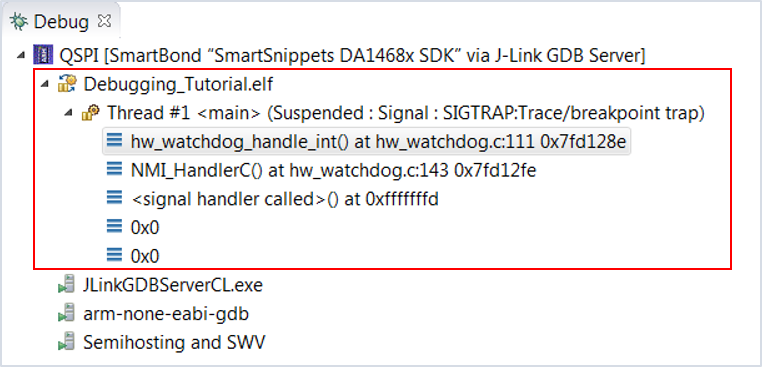Screen dimensions: 762x367
Task: Click the stack frame icon beside NMI_HandlerC()
Action: [x=114, y=170]
